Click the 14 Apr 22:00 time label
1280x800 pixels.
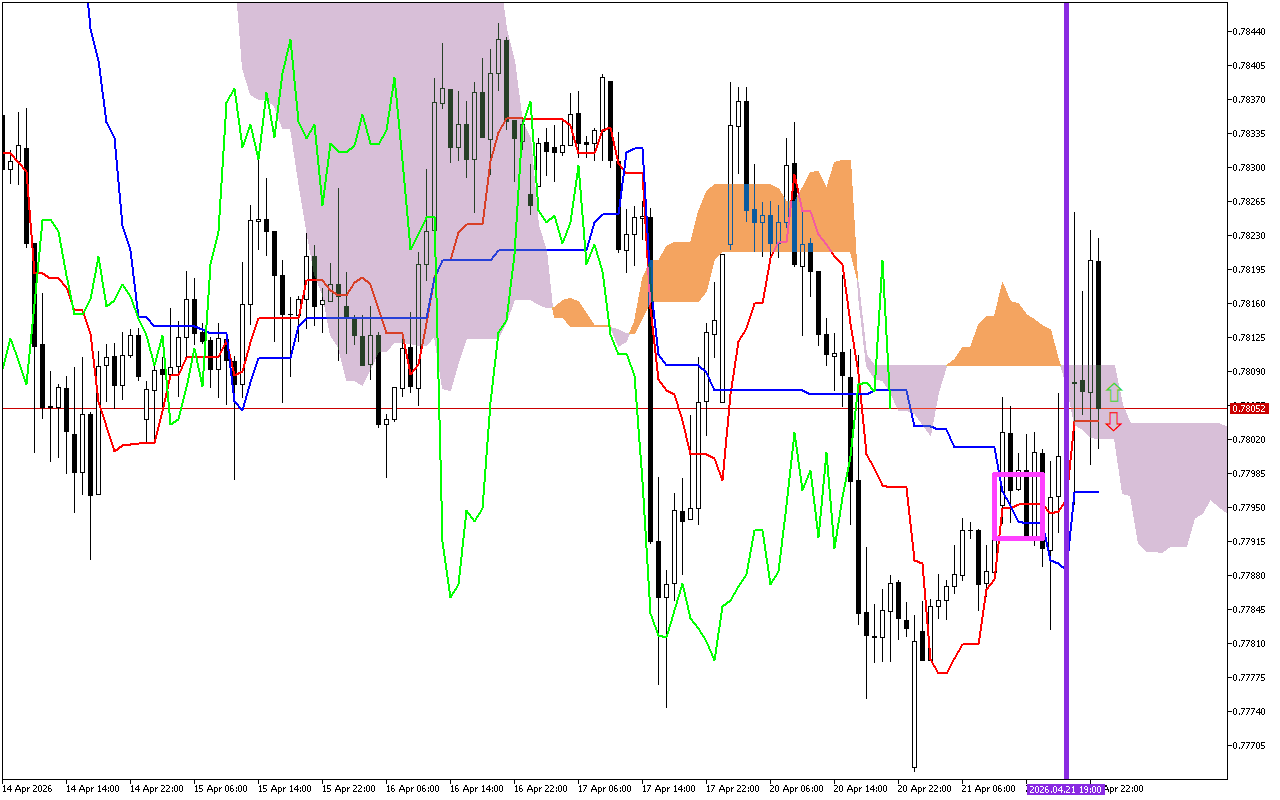pyautogui.click(x=155, y=789)
